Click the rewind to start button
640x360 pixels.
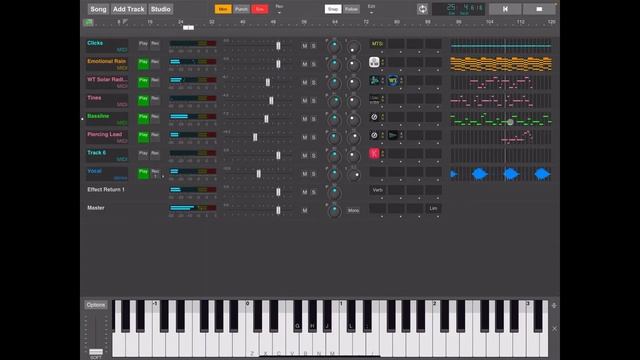[x=505, y=9]
